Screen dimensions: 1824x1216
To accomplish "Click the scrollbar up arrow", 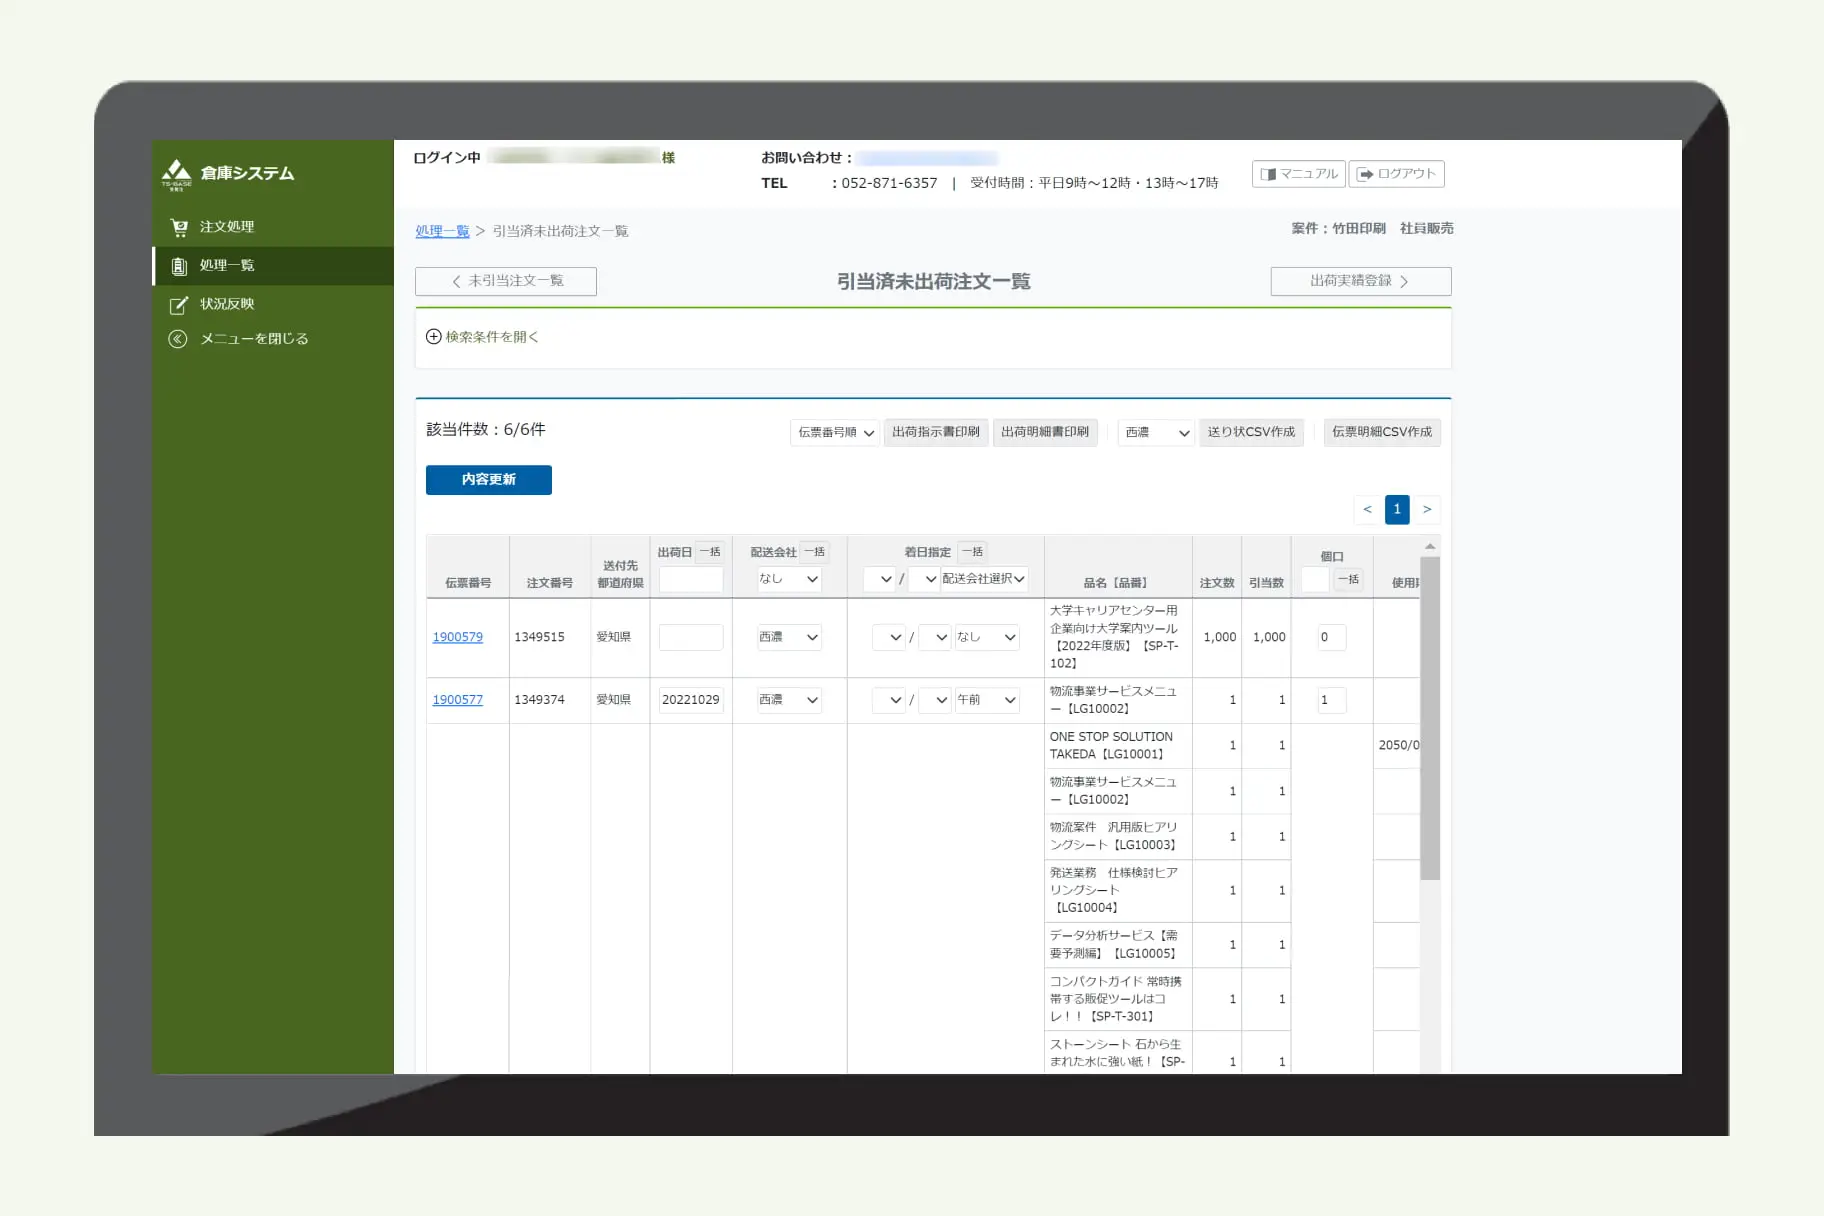I will (1430, 546).
